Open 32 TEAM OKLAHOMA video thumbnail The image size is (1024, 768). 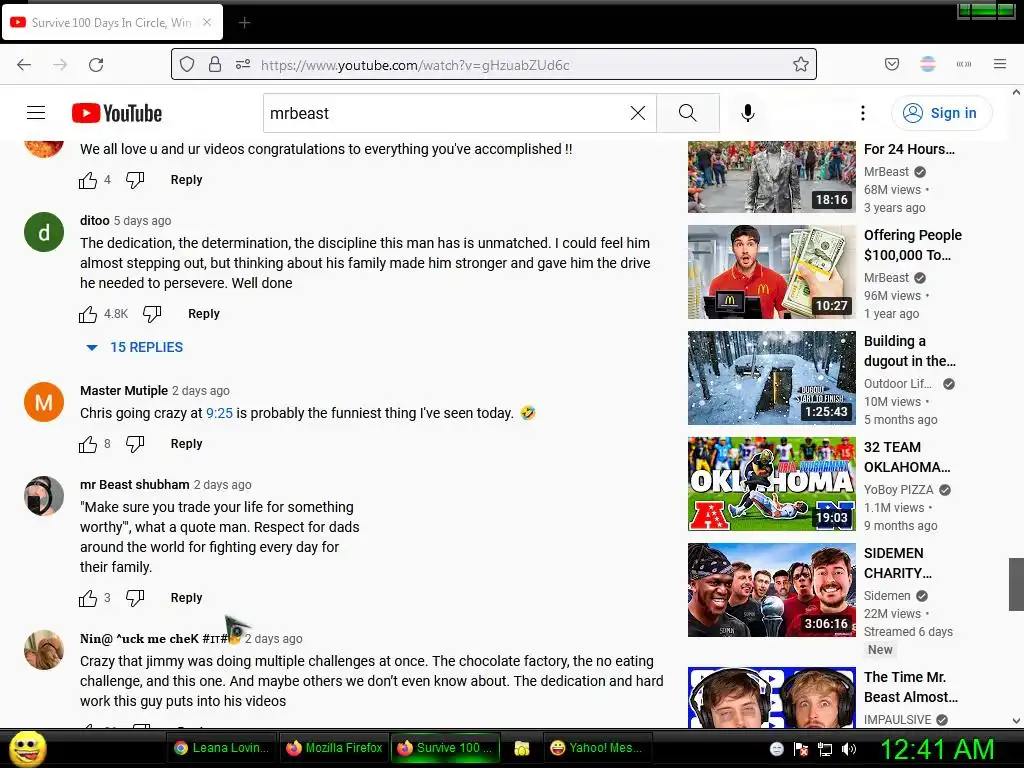771,484
